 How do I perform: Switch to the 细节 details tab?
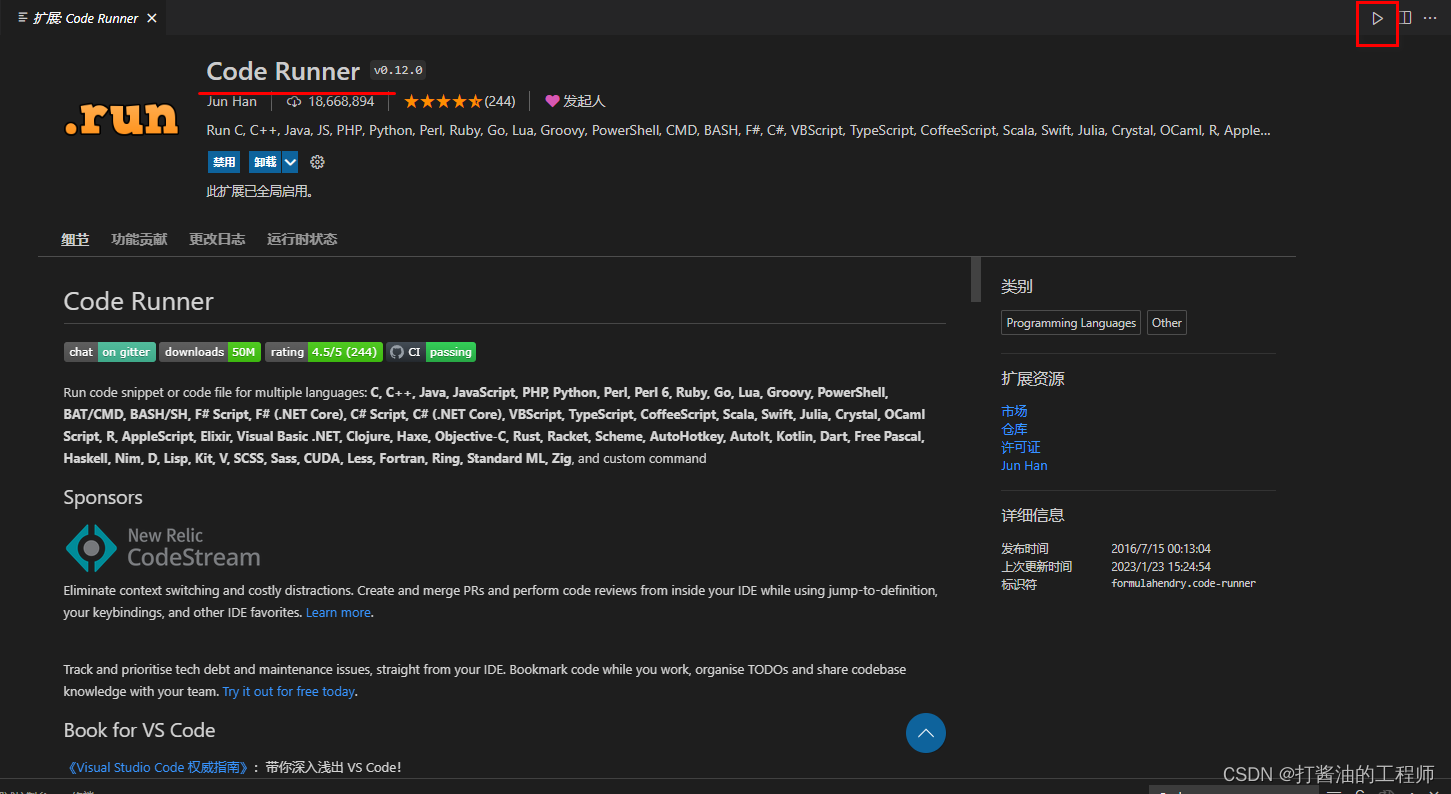click(x=75, y=239)
